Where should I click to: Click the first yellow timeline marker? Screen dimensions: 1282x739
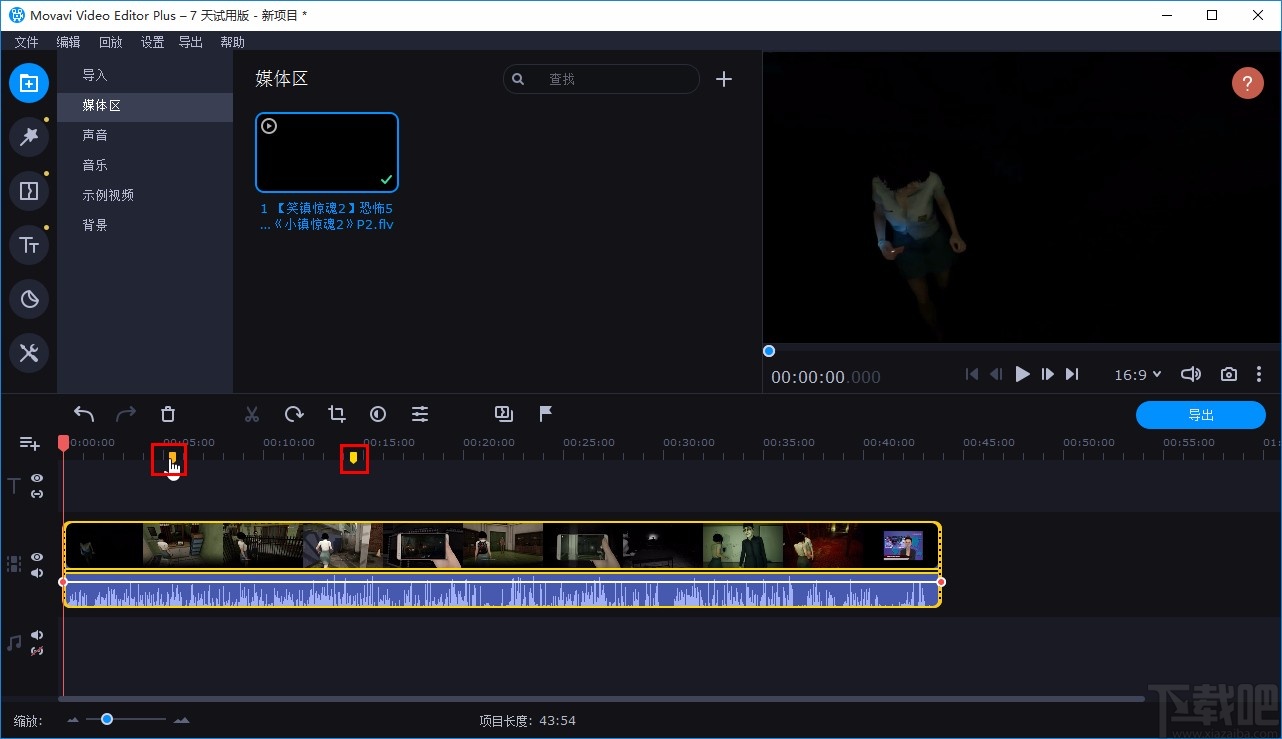[x=172, y=458]
